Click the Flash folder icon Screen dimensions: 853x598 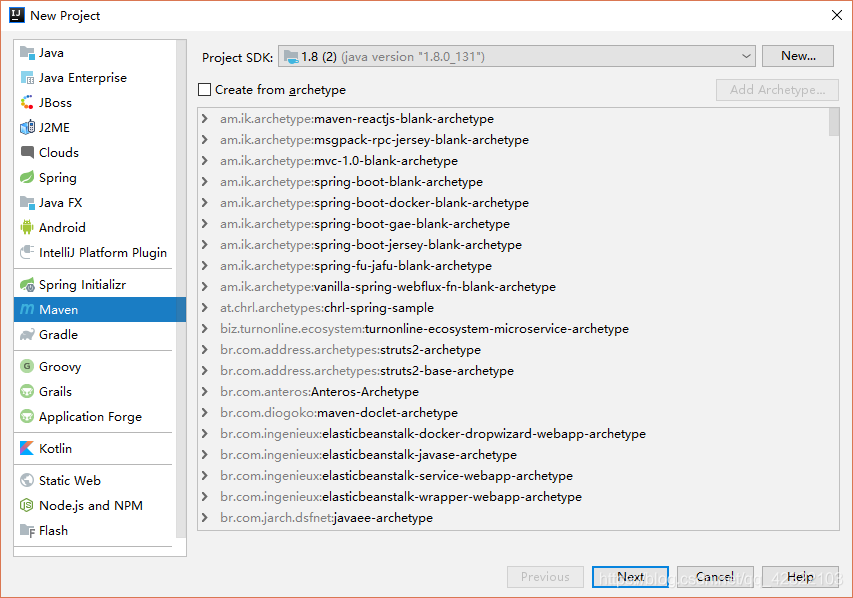(27, 531)
